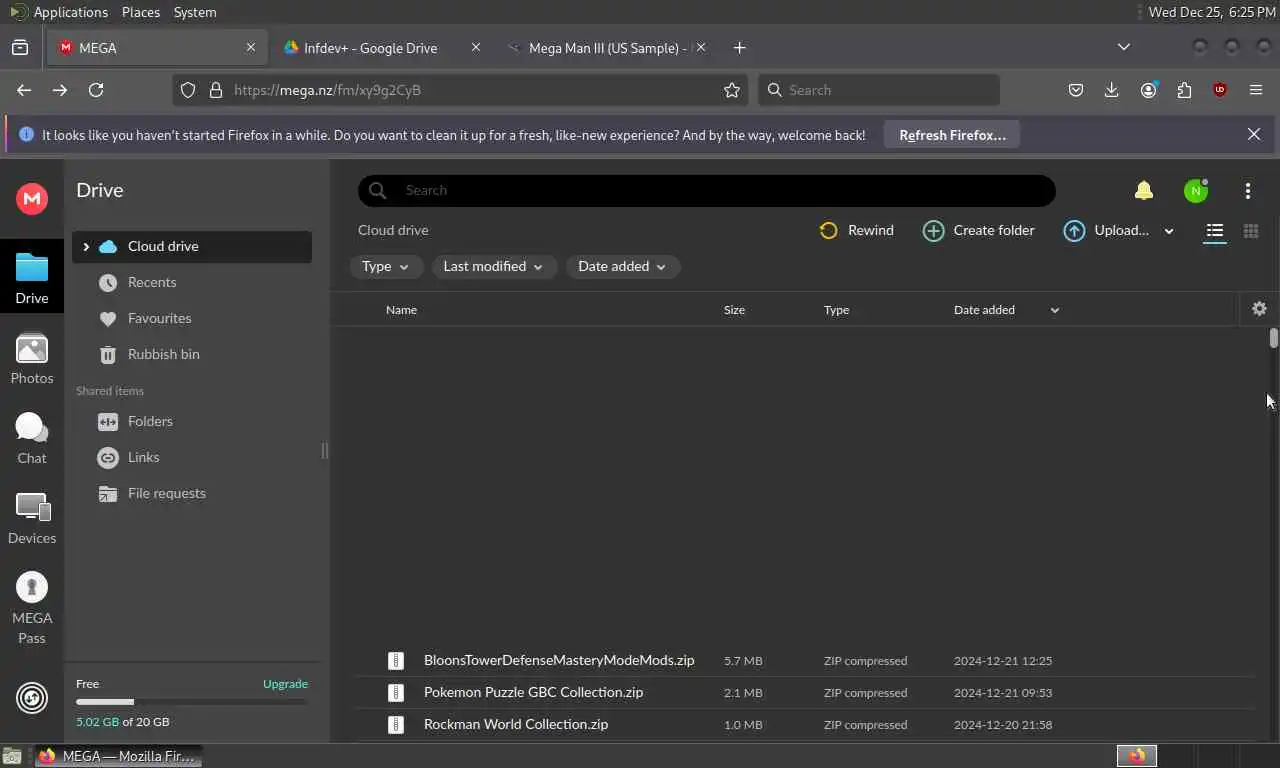Switch to Mega Man III tab

pos(606,48)
